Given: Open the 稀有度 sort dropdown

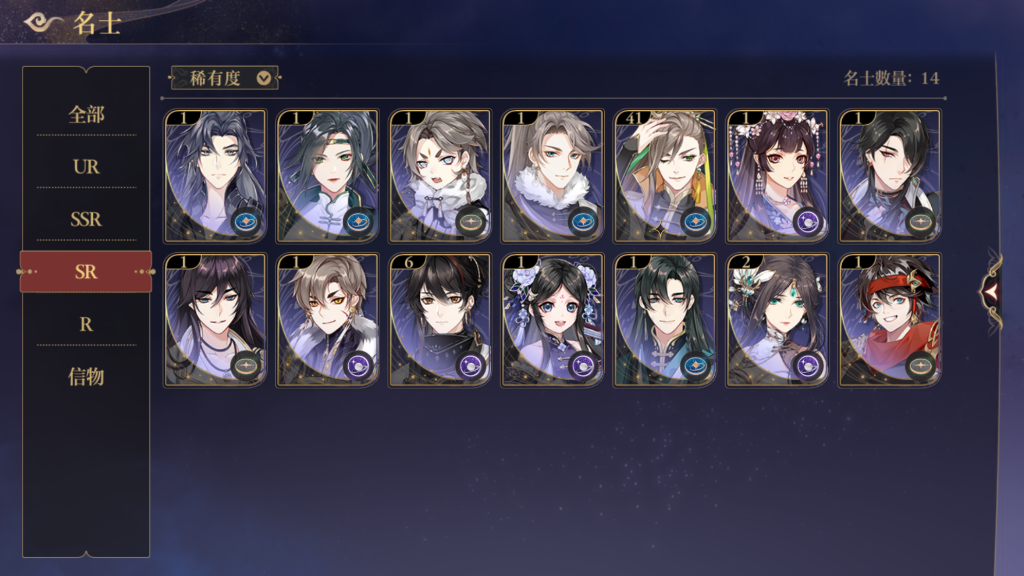Looking at the screenshot, I should click(x=225, y=78).
